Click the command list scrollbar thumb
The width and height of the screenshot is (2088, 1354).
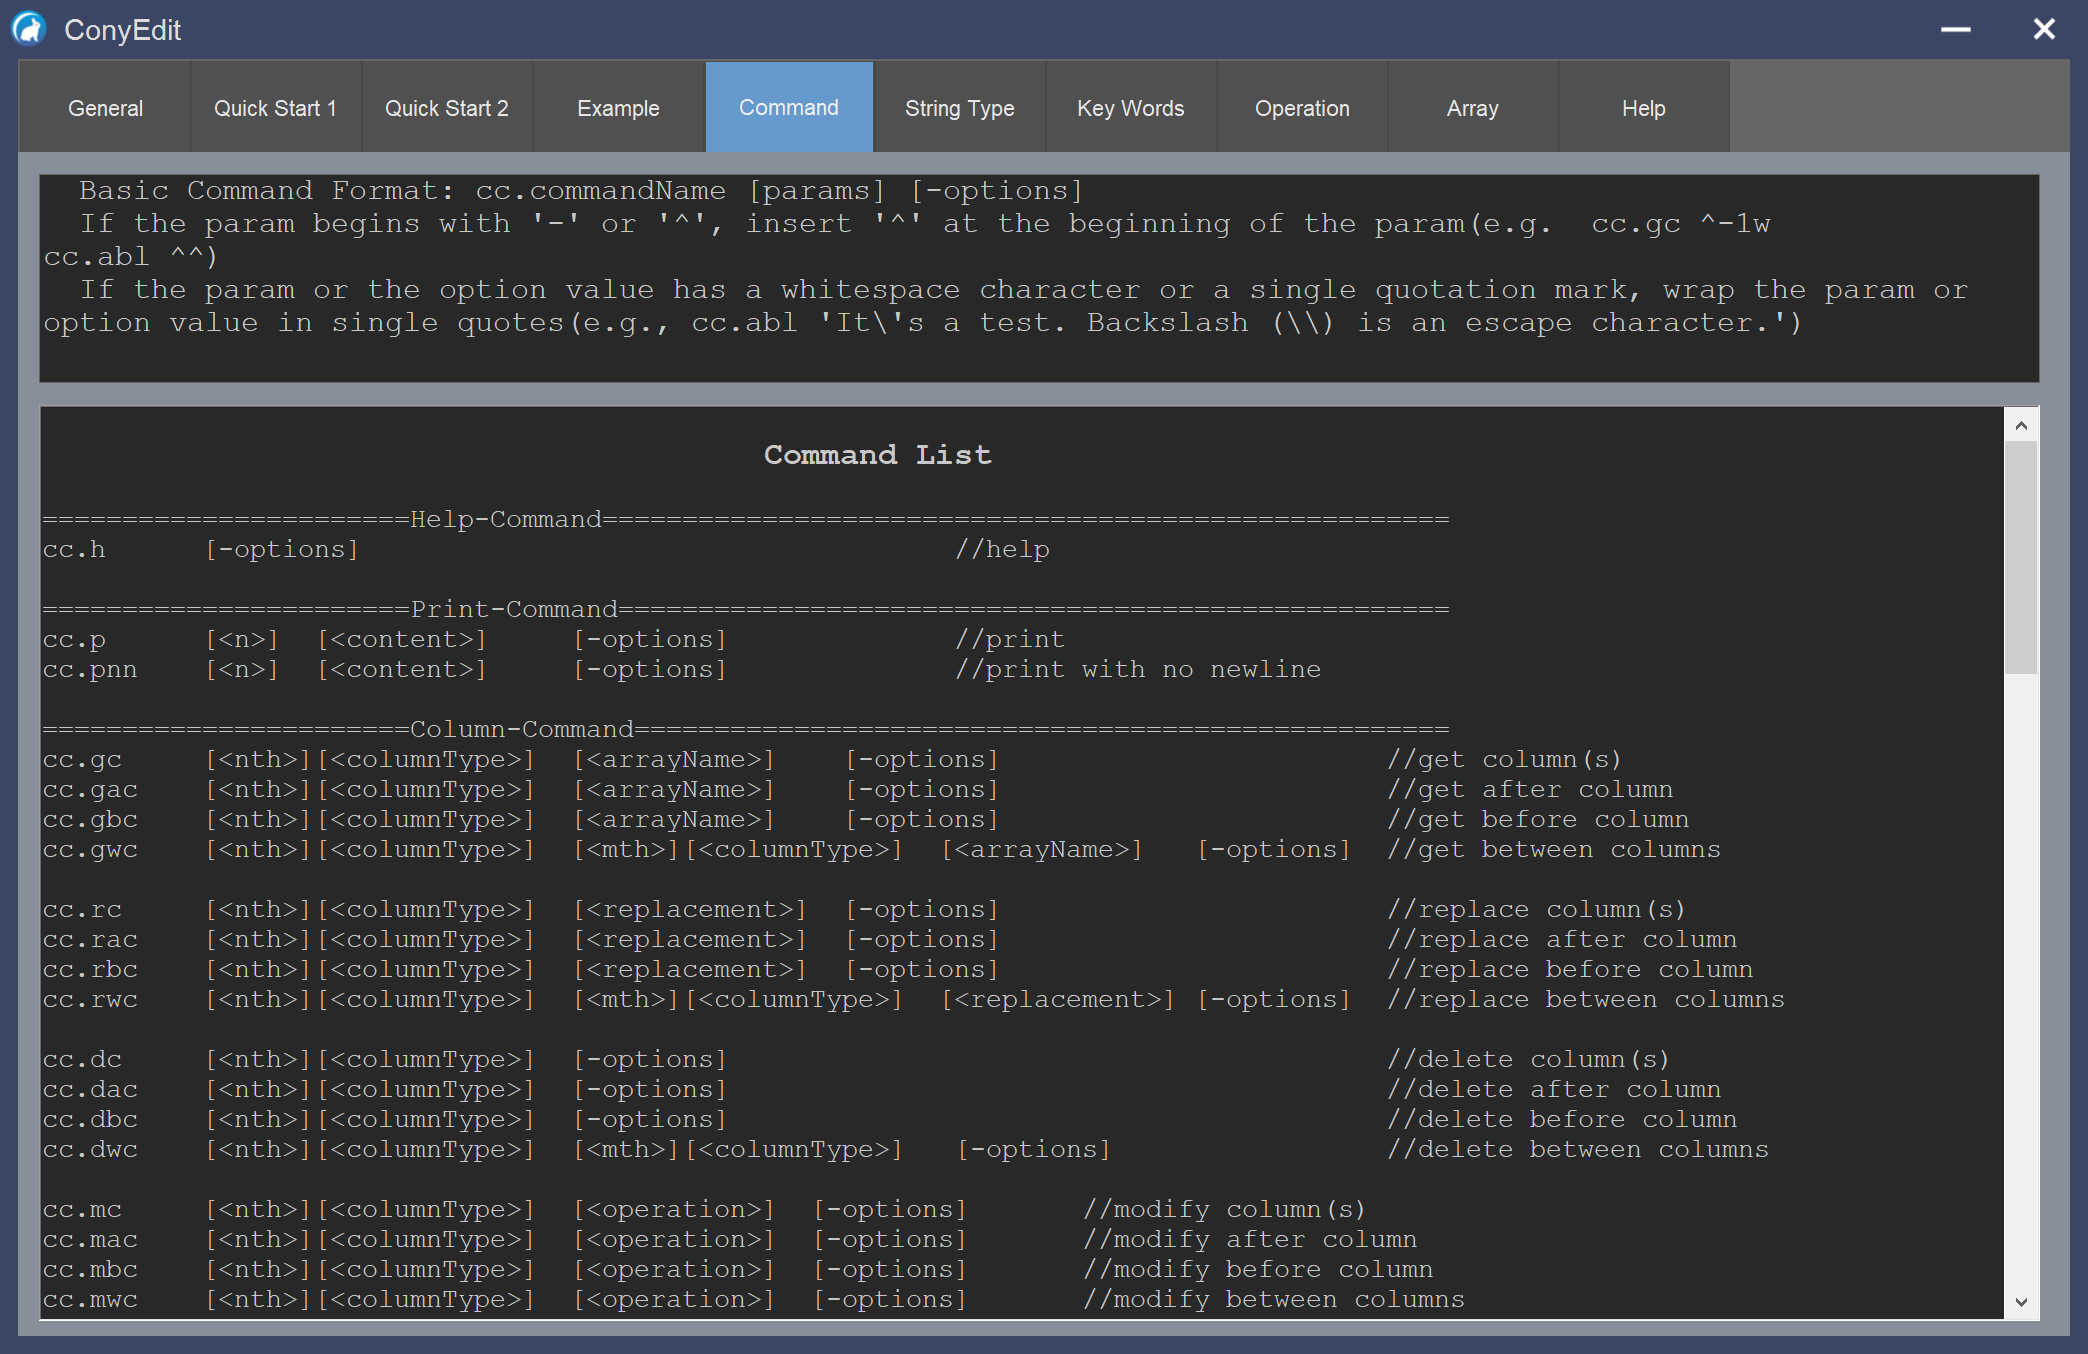point(2021,556)
